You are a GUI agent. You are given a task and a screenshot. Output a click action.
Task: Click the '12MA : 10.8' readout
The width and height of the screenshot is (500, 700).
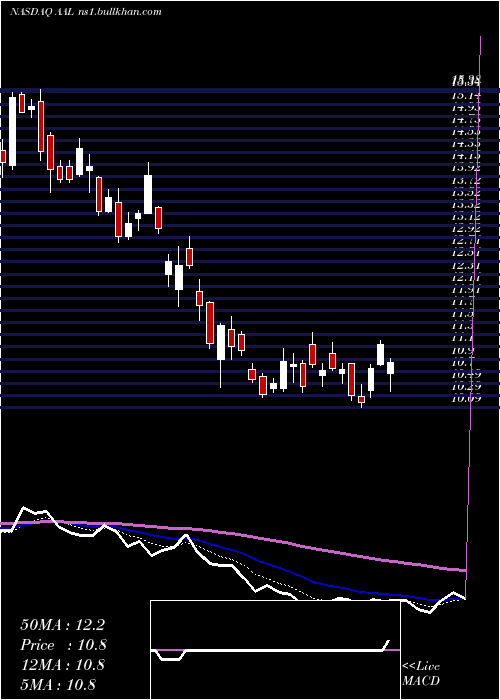[62, 665]
